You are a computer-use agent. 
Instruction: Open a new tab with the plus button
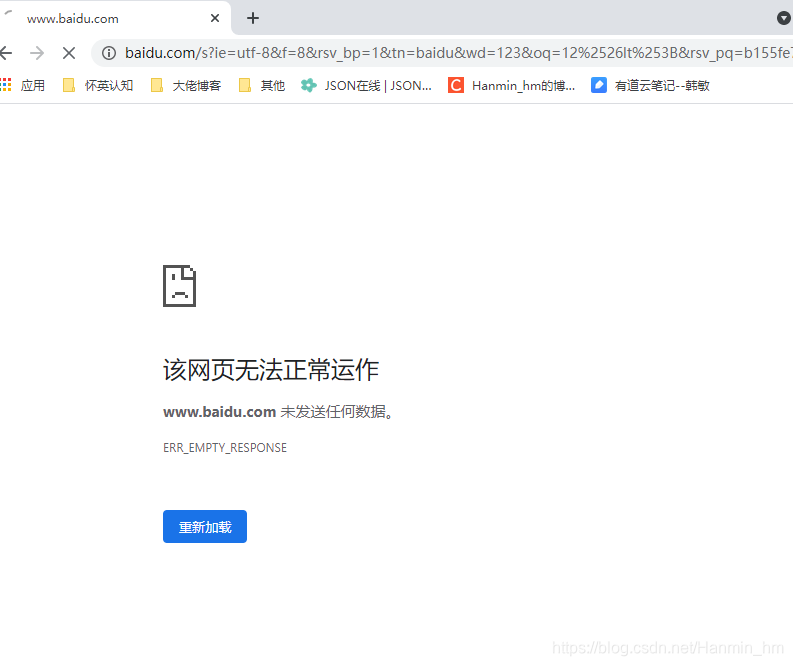coord(253,18)
